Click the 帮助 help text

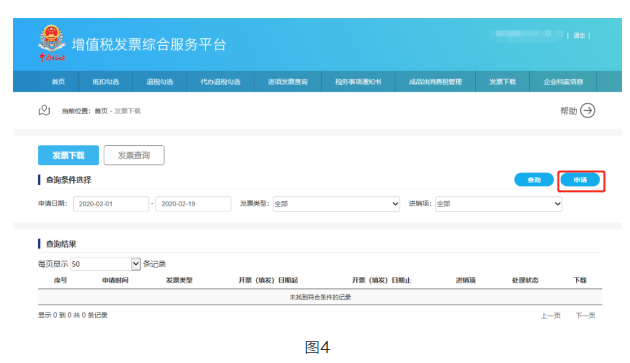[569, 111]
